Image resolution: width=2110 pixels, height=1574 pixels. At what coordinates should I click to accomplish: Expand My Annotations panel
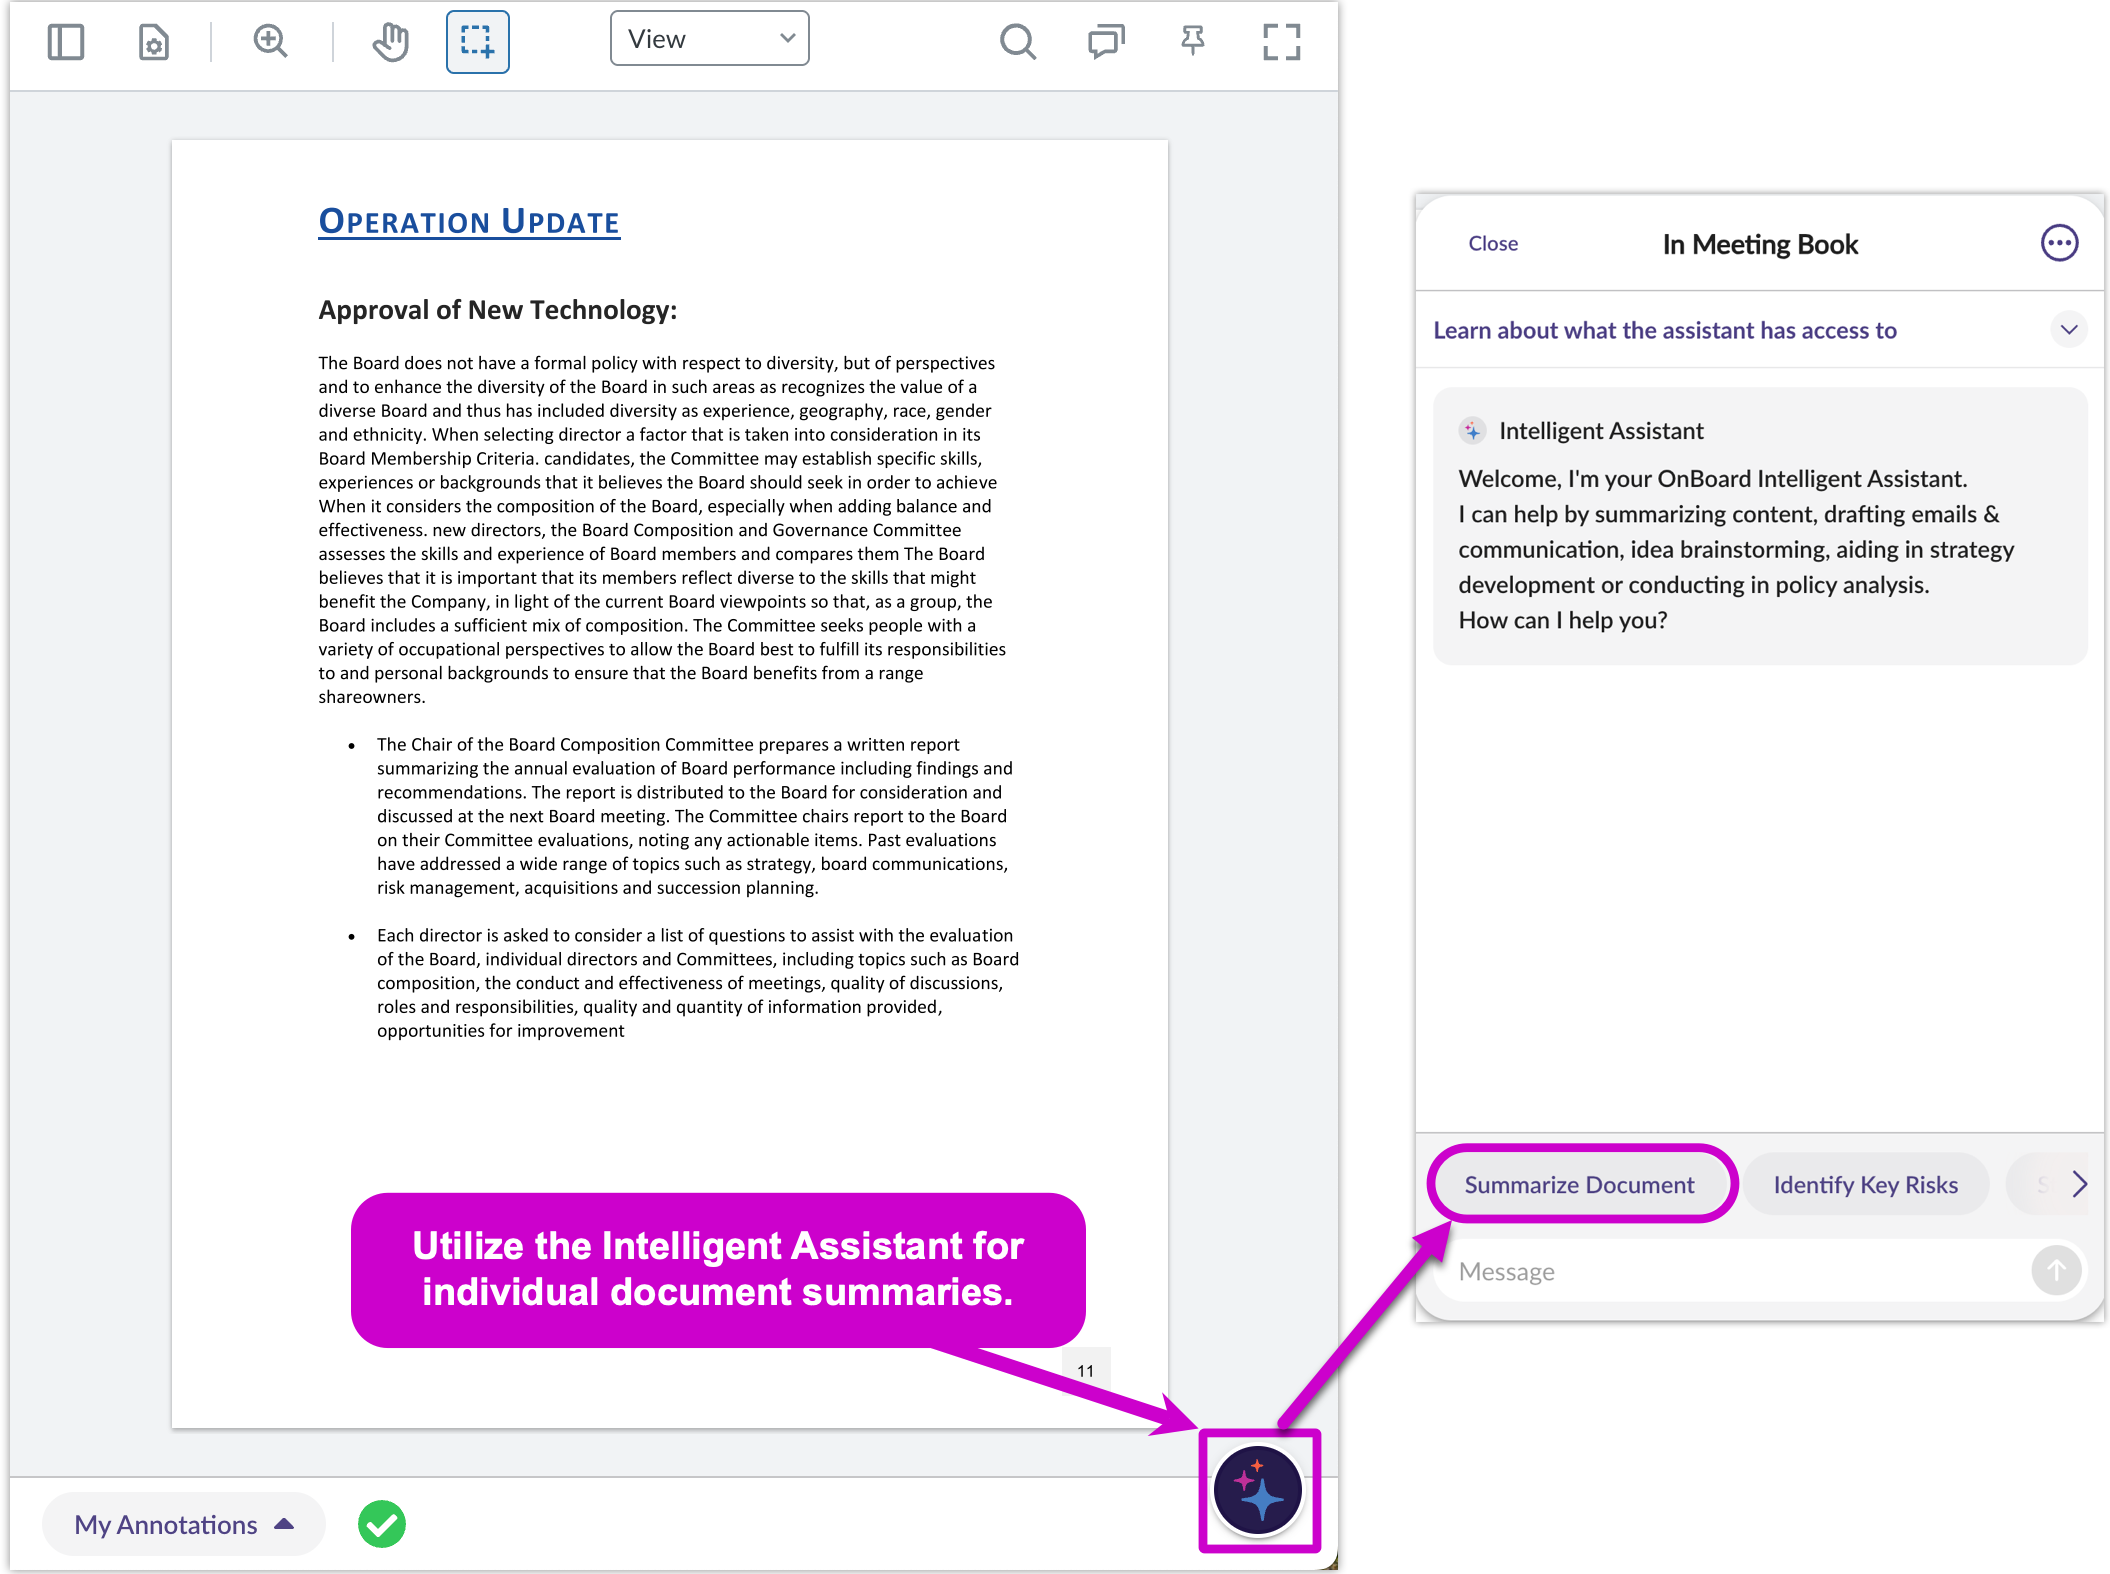(x=184, y=1524)
